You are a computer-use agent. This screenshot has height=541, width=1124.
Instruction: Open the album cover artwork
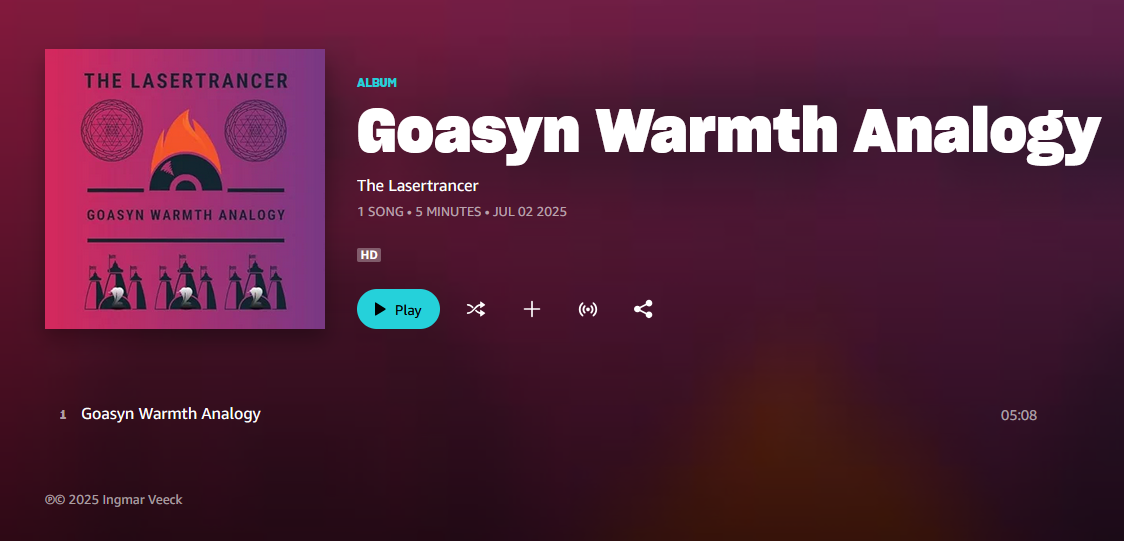pyautogui.click(x=185, y=189)
